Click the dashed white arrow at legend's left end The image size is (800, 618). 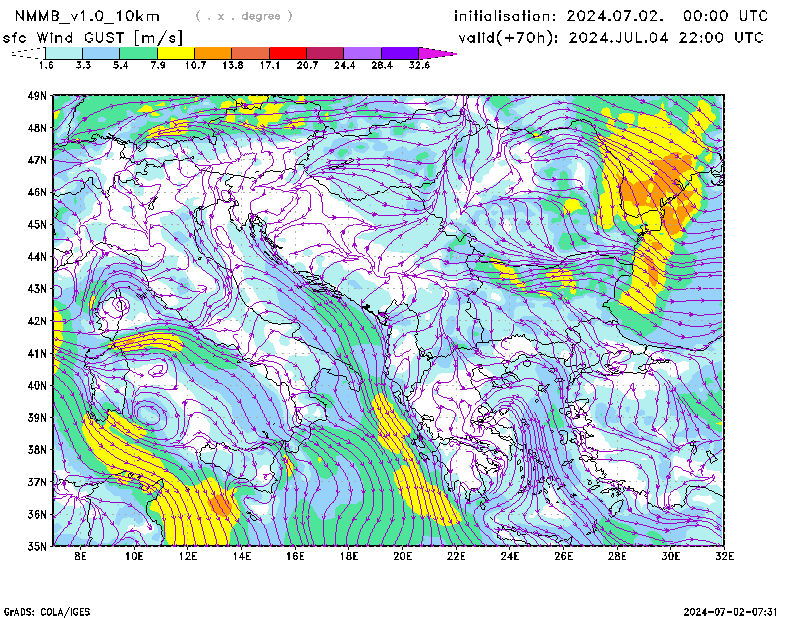26,52
